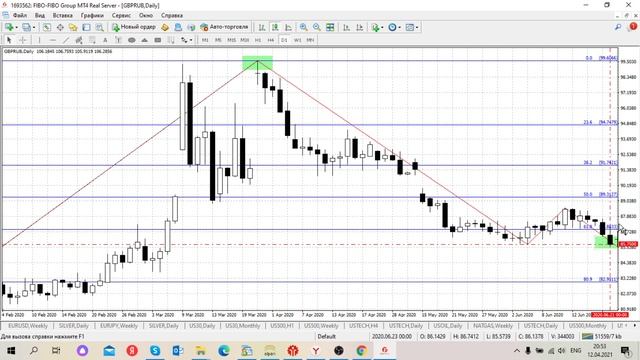The image size is (640, 360).
Task: Expand the Periods dropdown arrow
Action: (400, 27)
